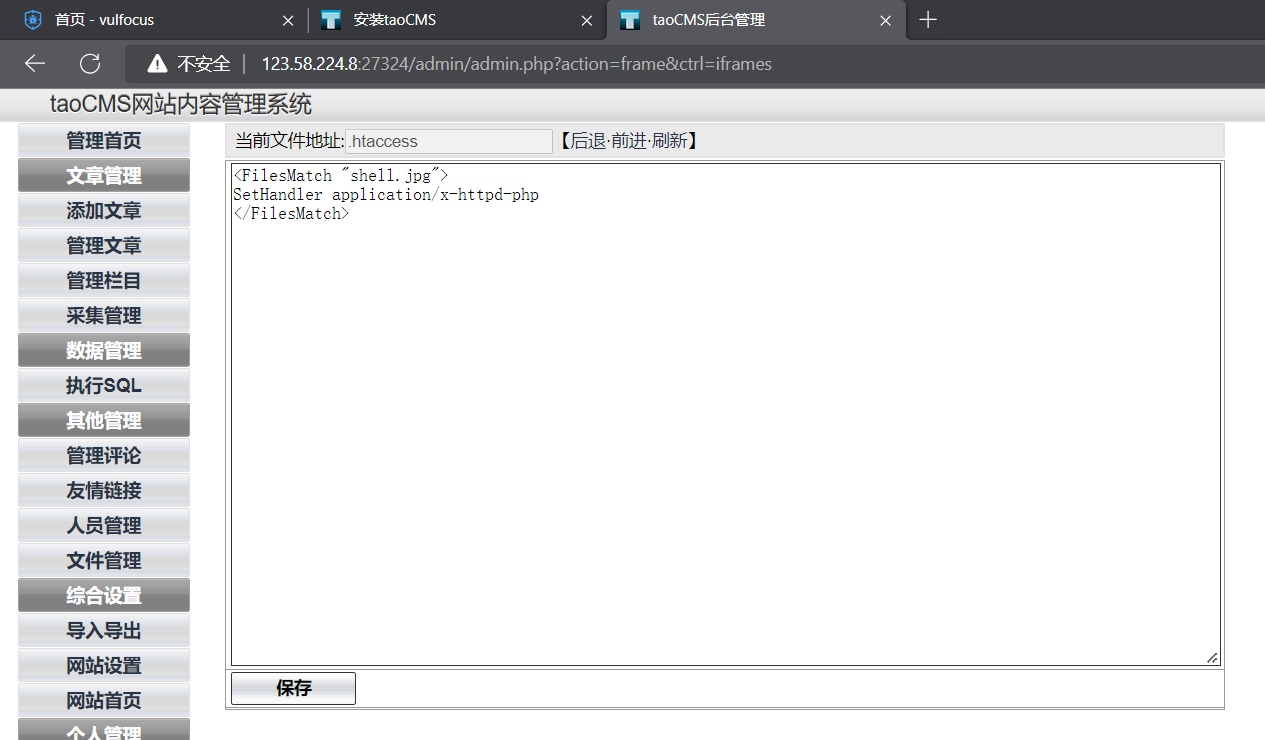
Task: Click the closing </FilesMatch> line
Action: coord(291,214)
